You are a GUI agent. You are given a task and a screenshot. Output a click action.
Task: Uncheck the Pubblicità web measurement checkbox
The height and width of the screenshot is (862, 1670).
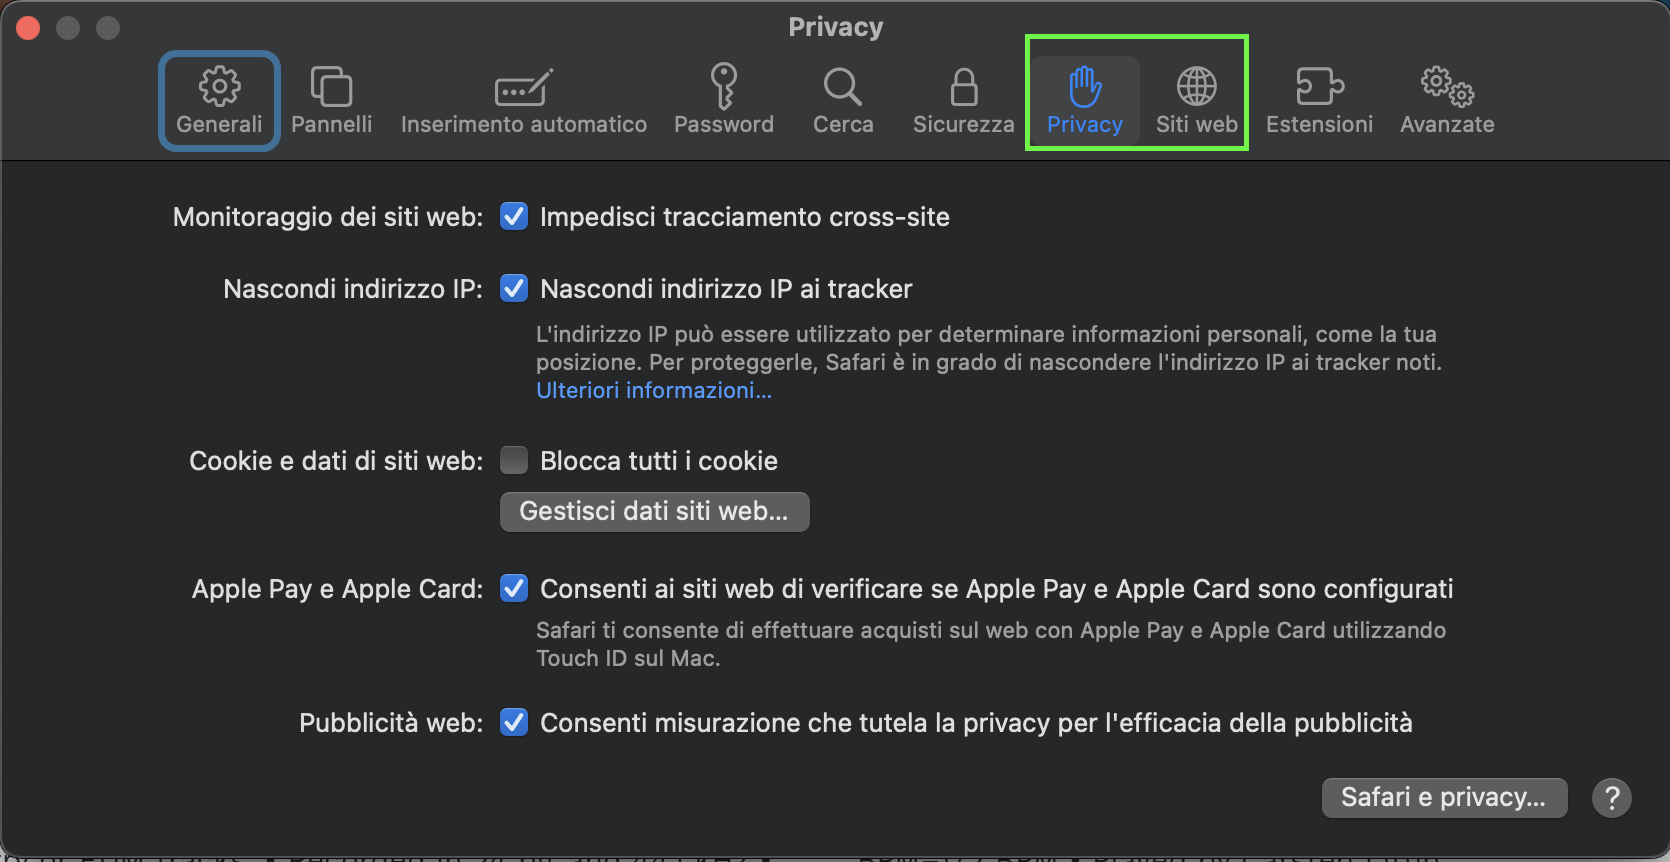(x=514, y=722)
